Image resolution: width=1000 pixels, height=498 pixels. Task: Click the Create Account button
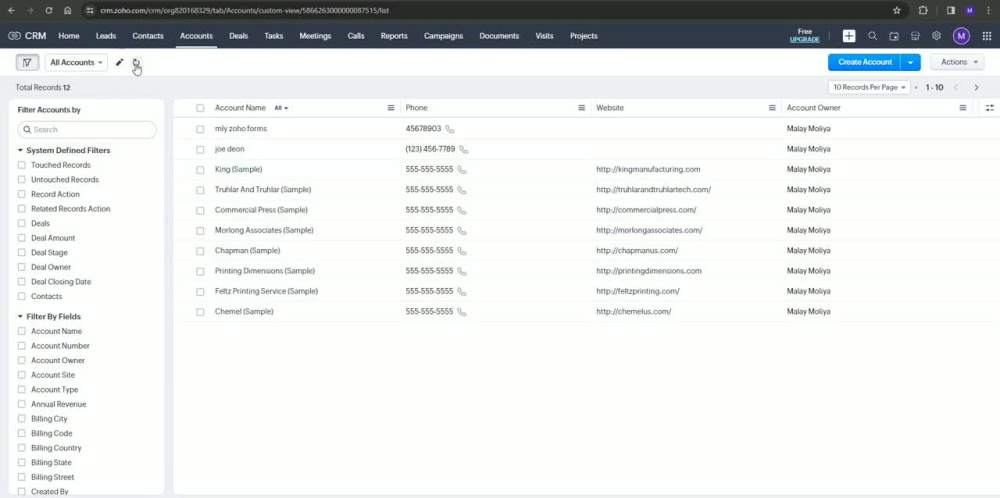pos(865,62)
